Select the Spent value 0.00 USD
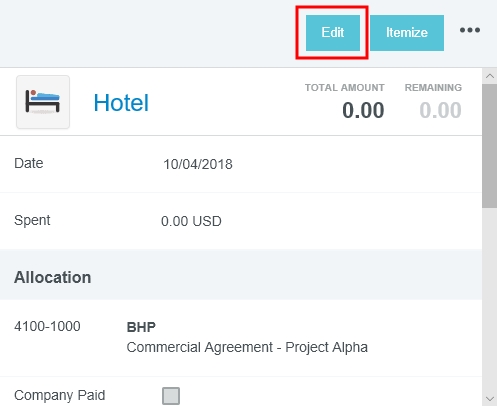 191,221
